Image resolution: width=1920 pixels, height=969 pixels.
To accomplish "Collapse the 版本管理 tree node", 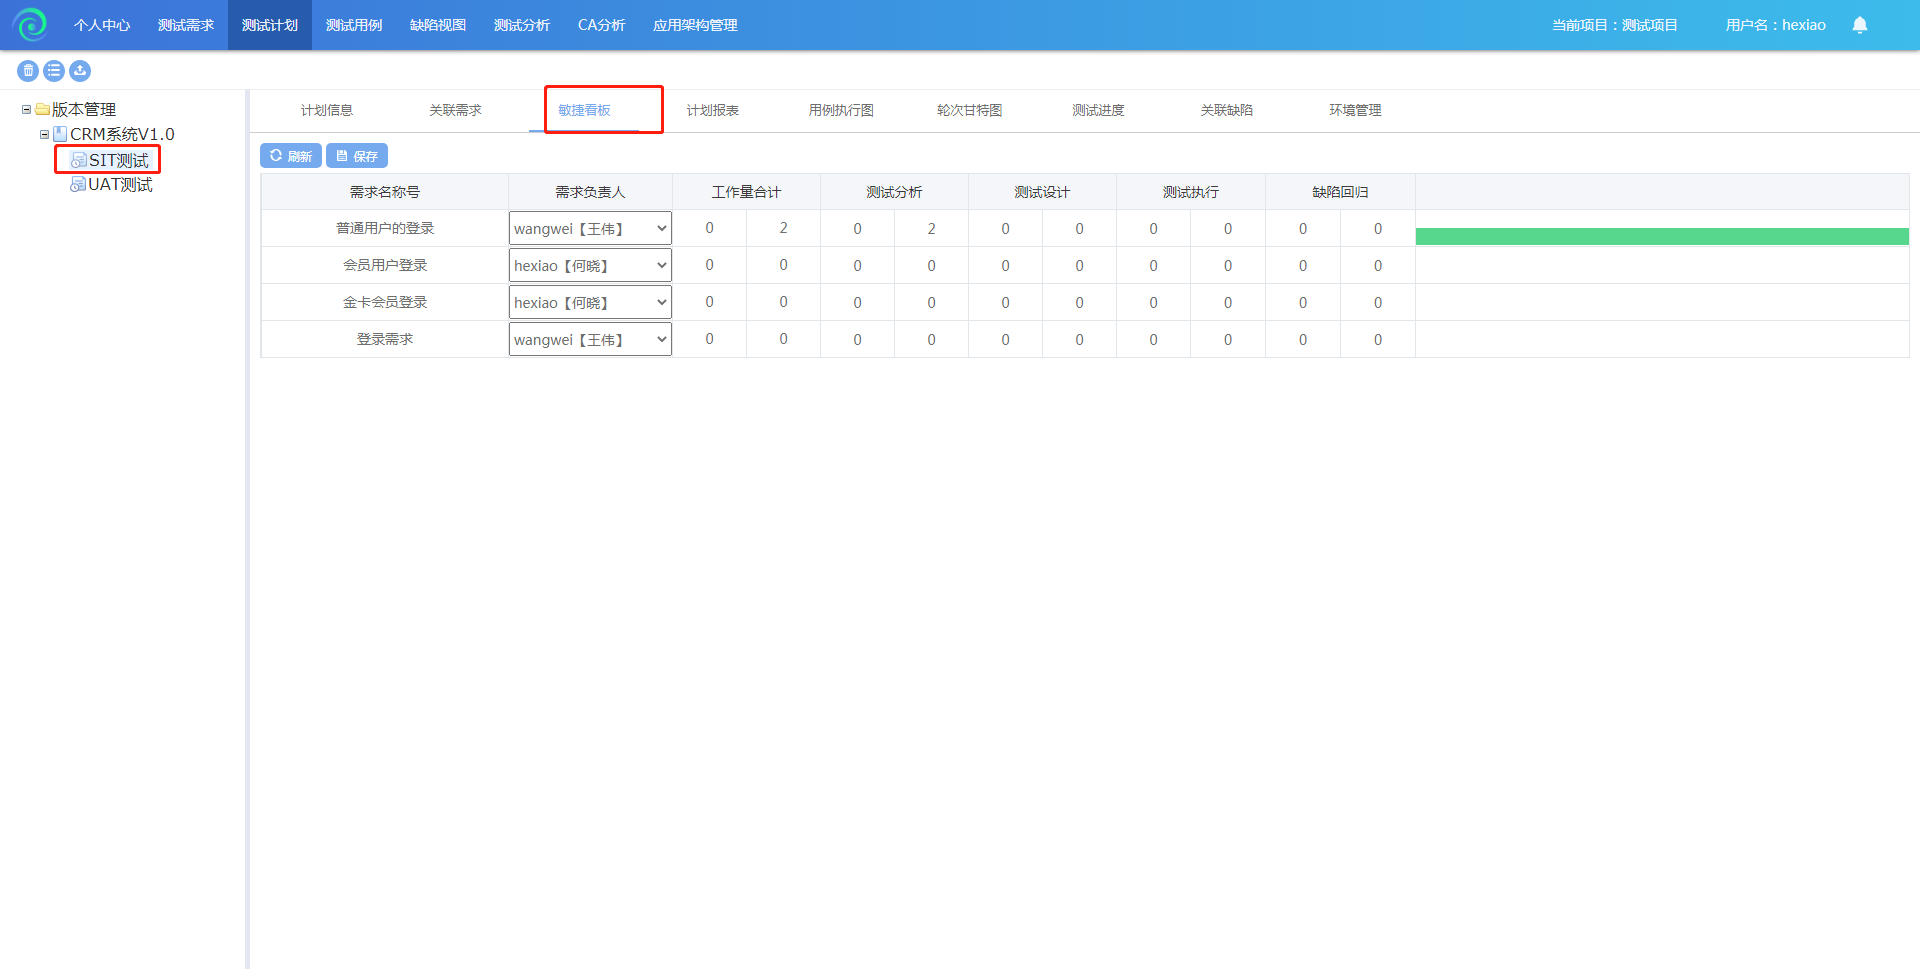I will [26, 110].
